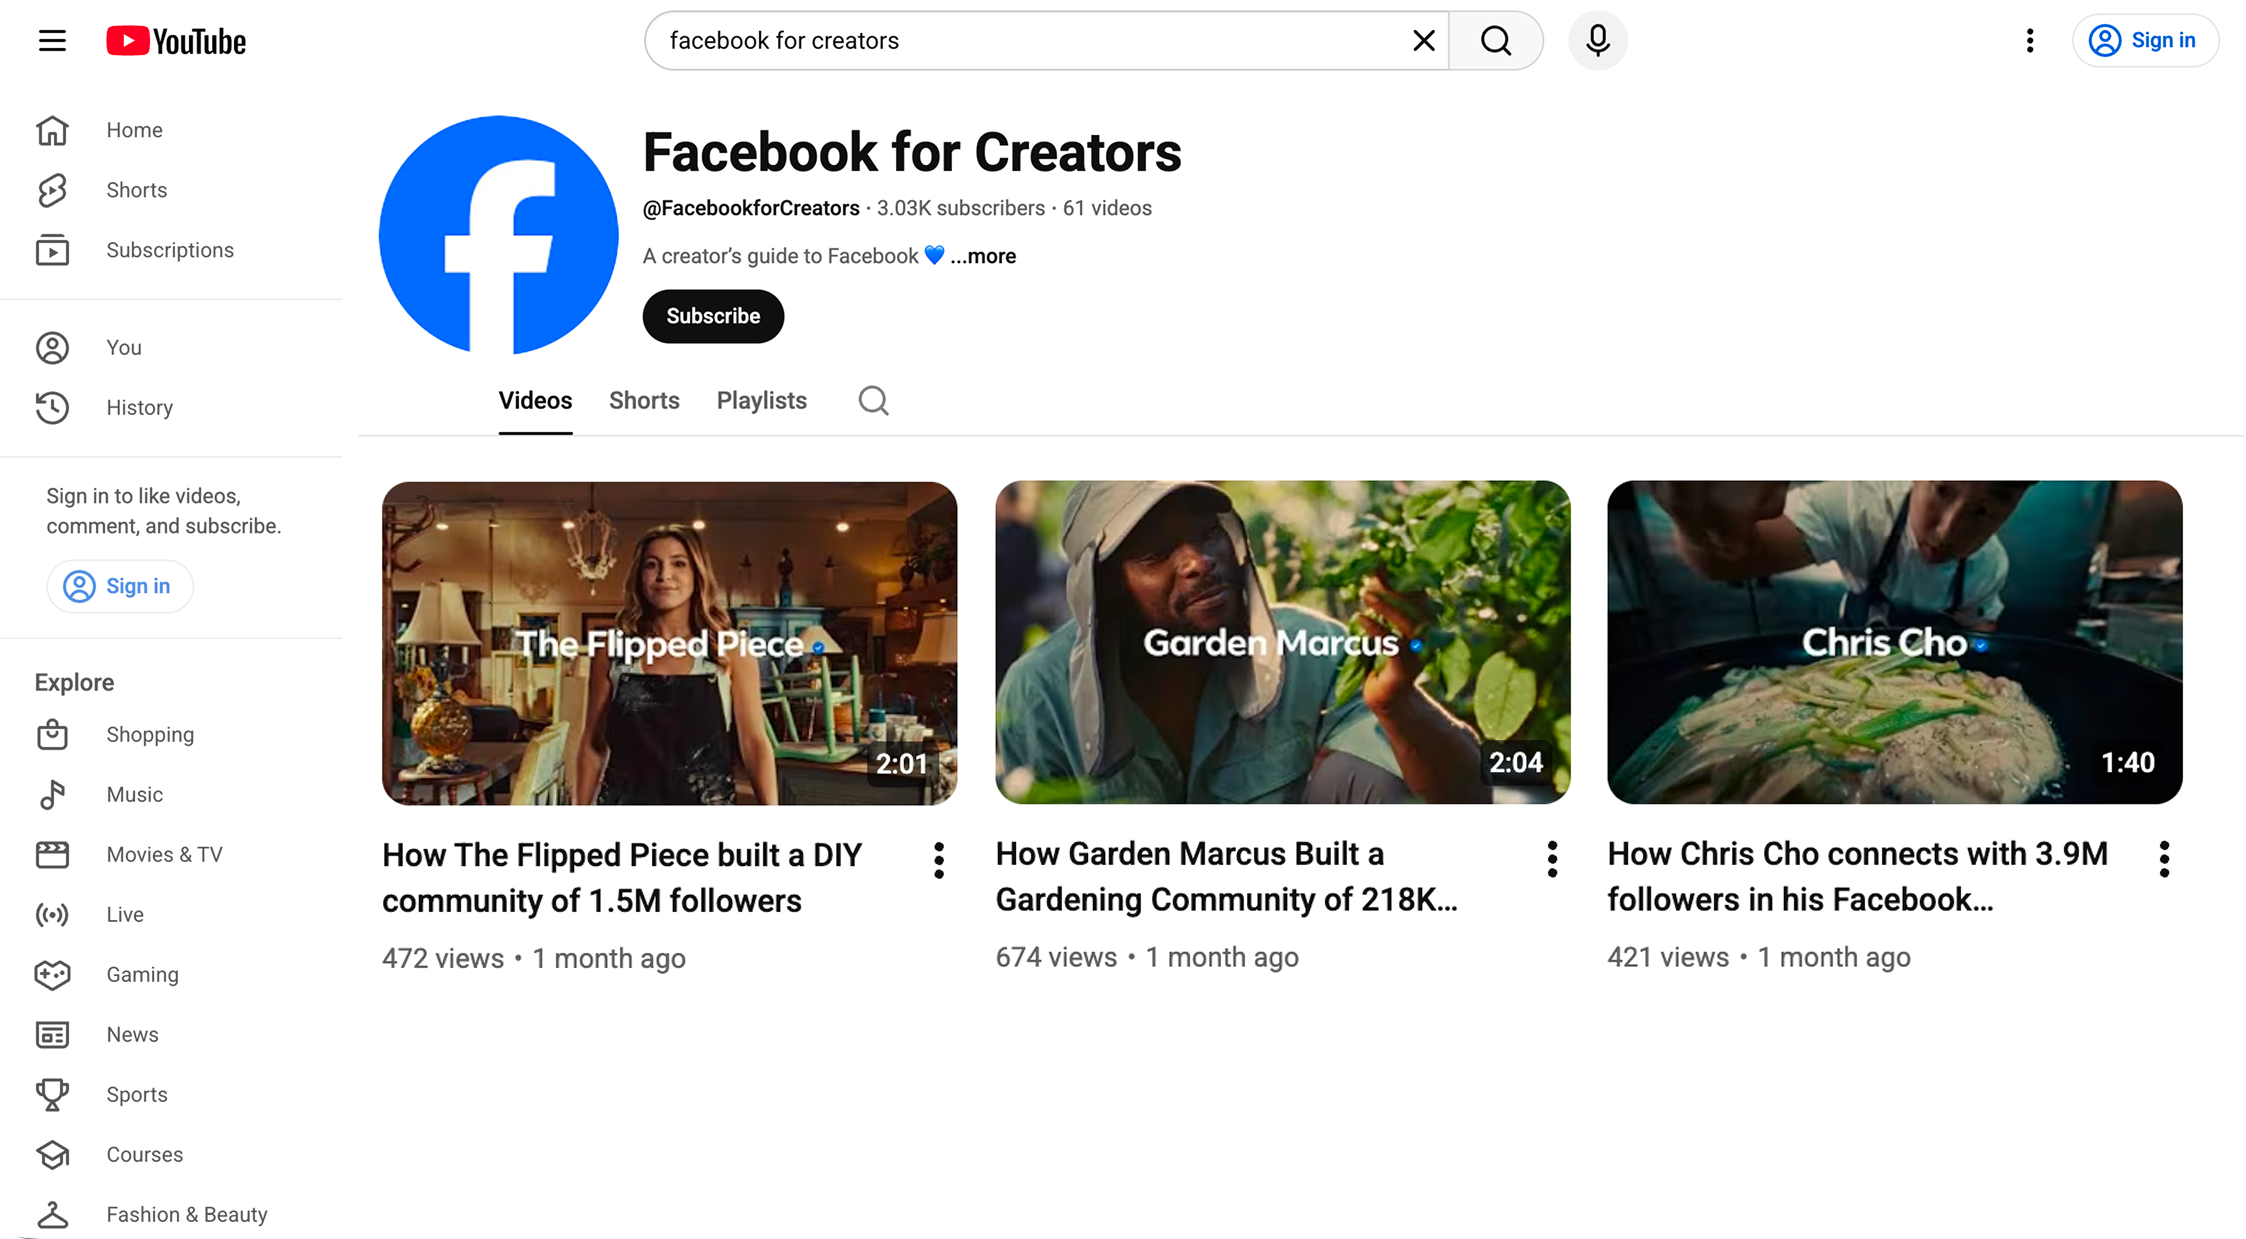The height and width of the screenshot is (1239, 2246).
Task: Subscribe to Facebook for Creators
Action: [x=713, y=316]
